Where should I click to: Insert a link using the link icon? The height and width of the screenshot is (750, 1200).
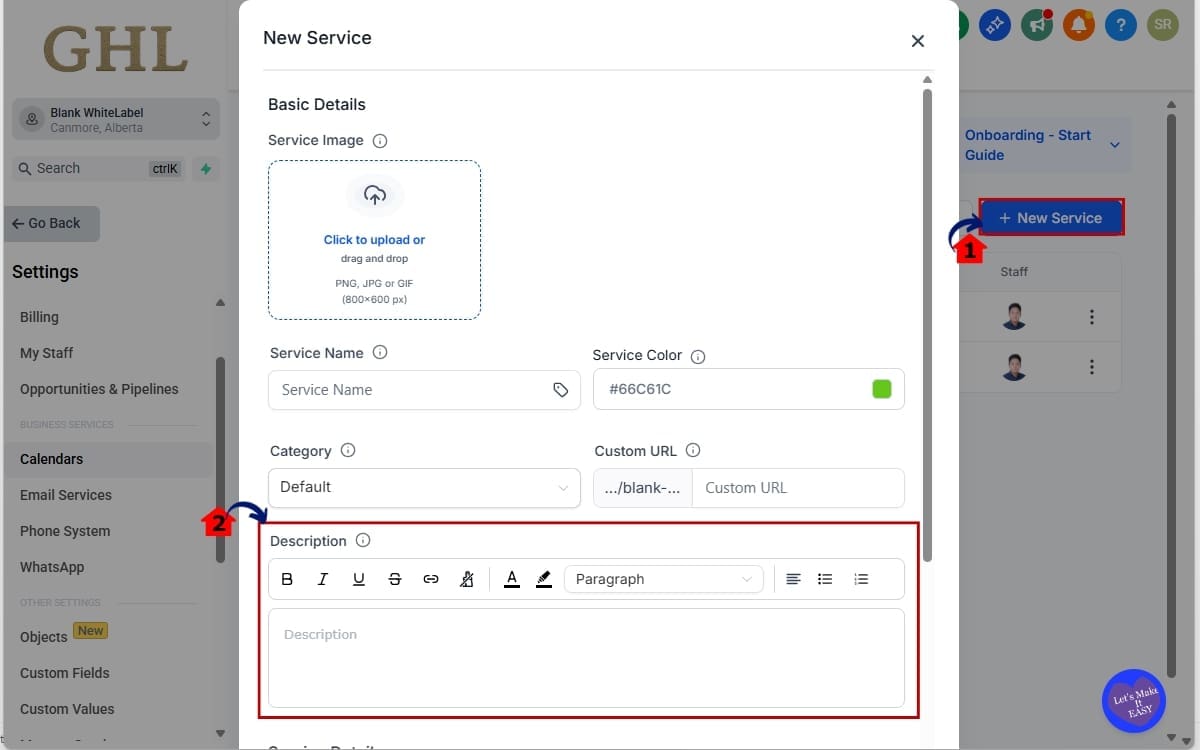click(x=431, y=578)
